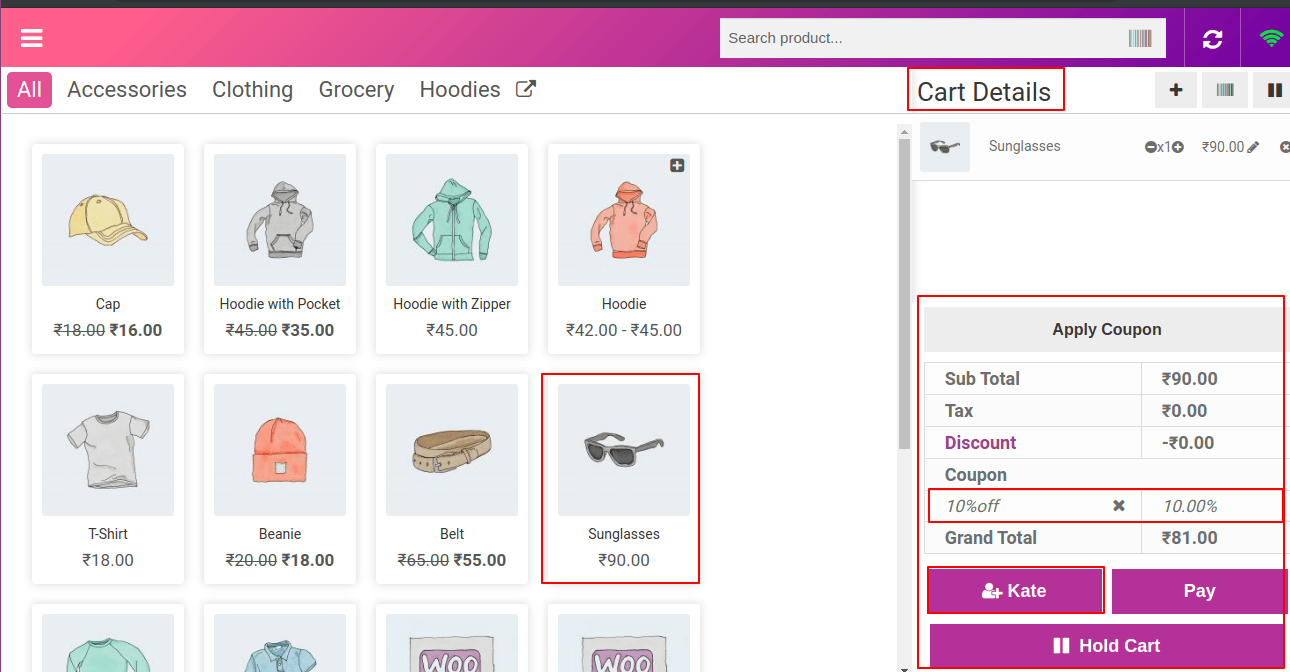Open Hoodies category via external link icon
The image size is (1290, 672).
tap(524, 88)
